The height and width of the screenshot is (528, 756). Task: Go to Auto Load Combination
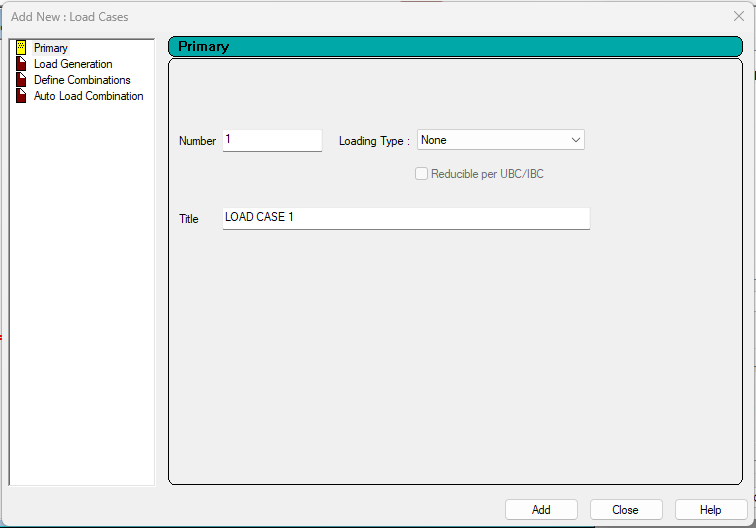coord(88,95)
